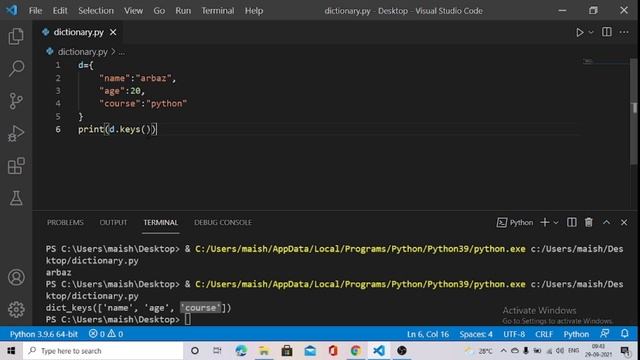Split the editor to the right
The width and height of the screenshot is (640, 360).
point(607,32)
